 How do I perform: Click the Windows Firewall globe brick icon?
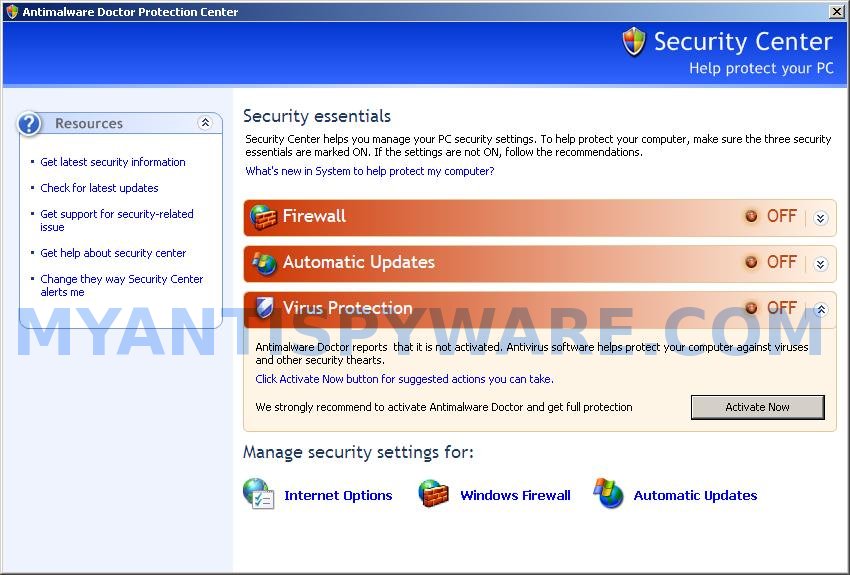[x=434, y=494]
